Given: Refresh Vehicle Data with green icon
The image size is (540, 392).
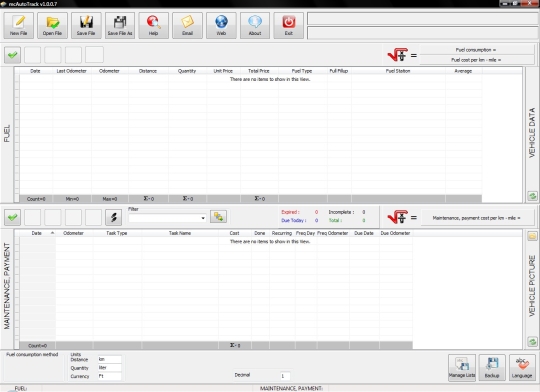Looking at the screenshot, I should coord(532,196).
